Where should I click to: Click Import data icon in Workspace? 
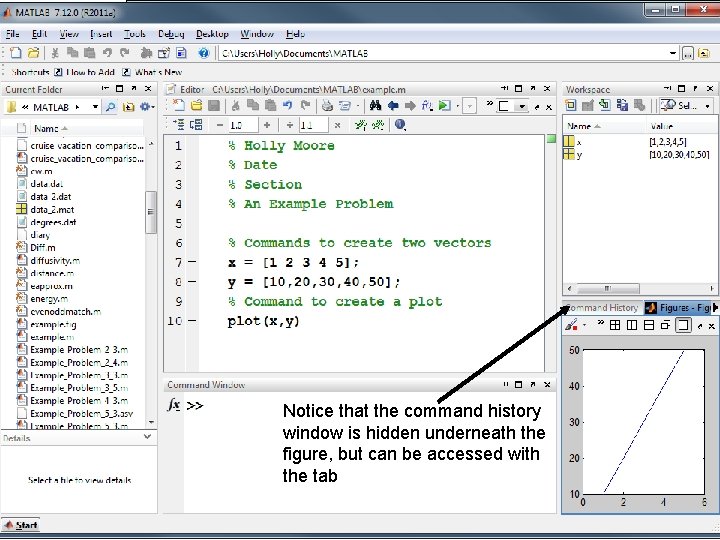tap(605, 106)
